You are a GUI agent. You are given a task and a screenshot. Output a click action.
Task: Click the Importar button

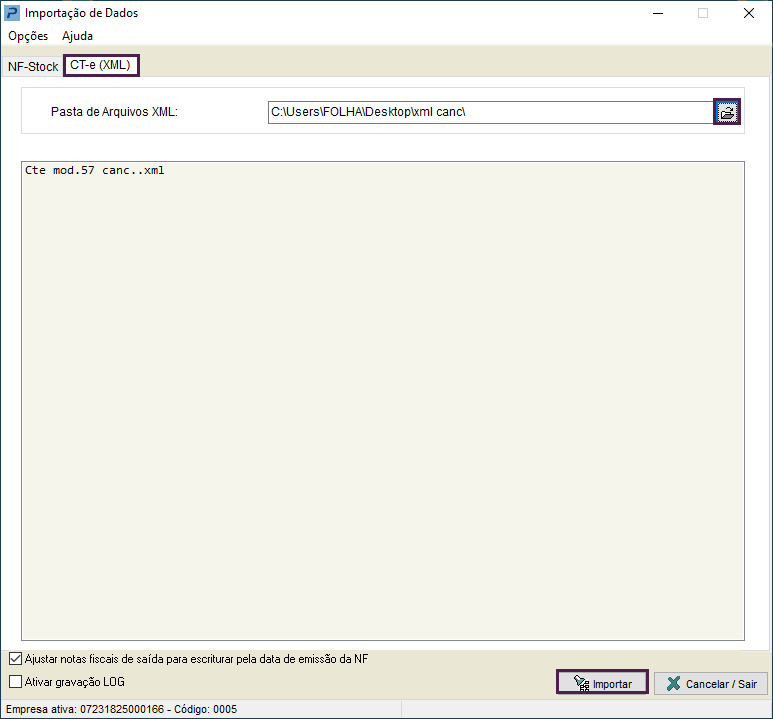pos(602,682)
